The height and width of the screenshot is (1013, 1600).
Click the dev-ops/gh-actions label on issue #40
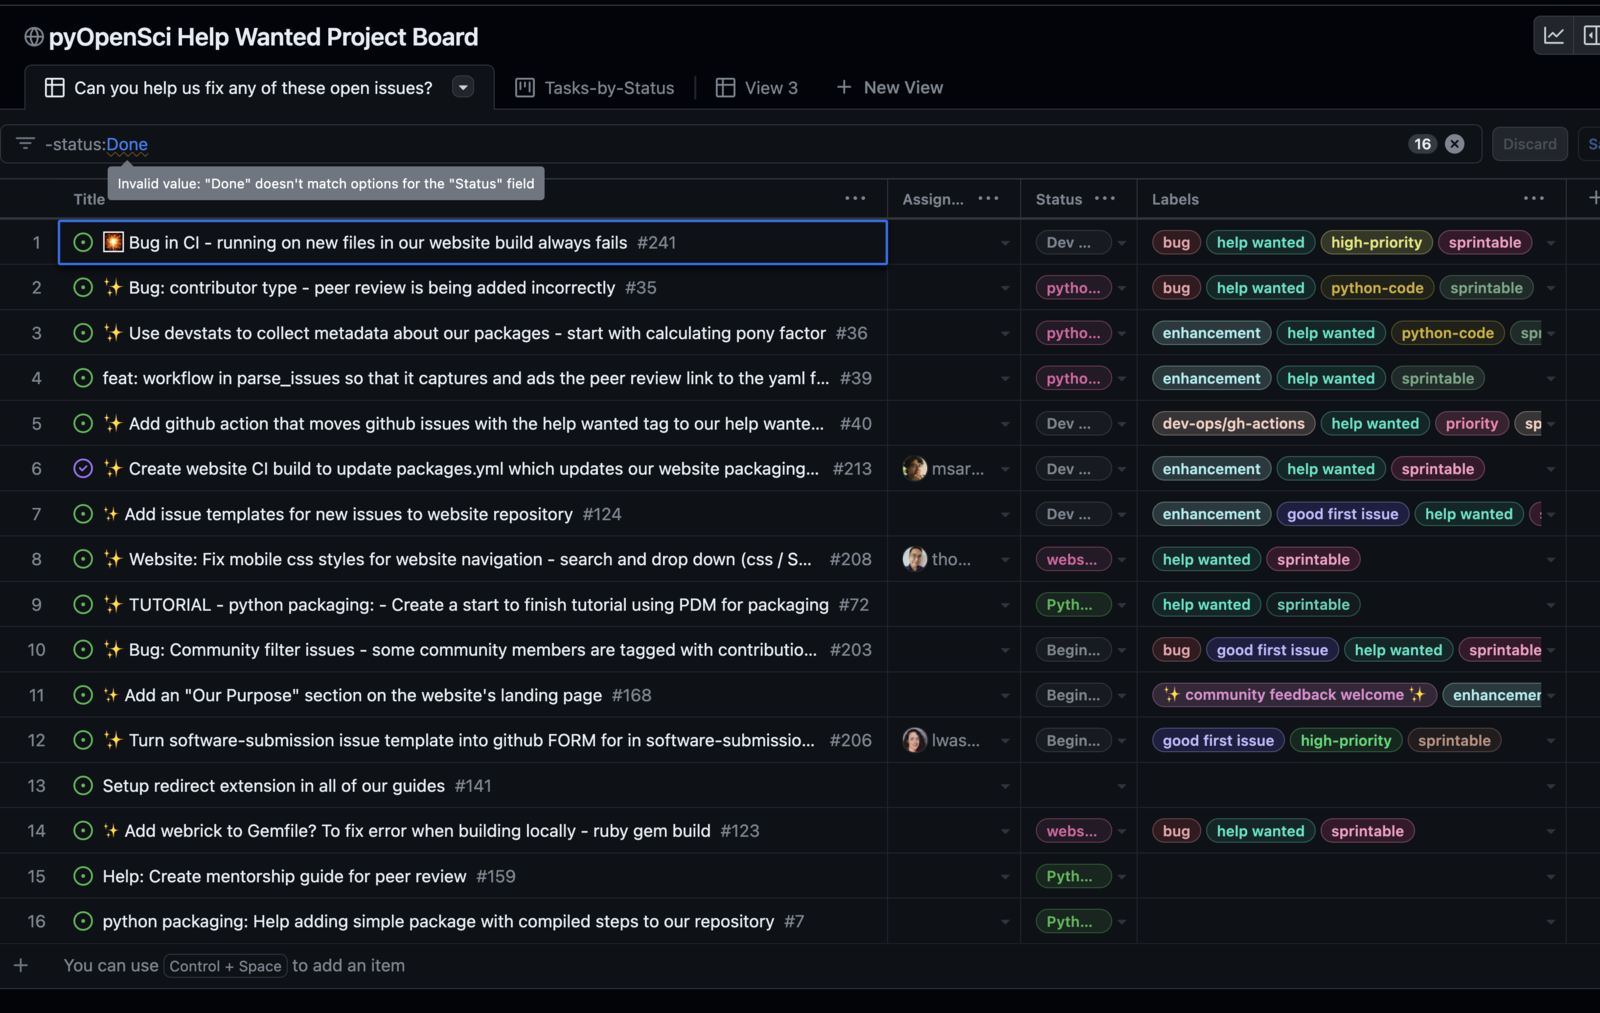click(x=1233, y=423)
